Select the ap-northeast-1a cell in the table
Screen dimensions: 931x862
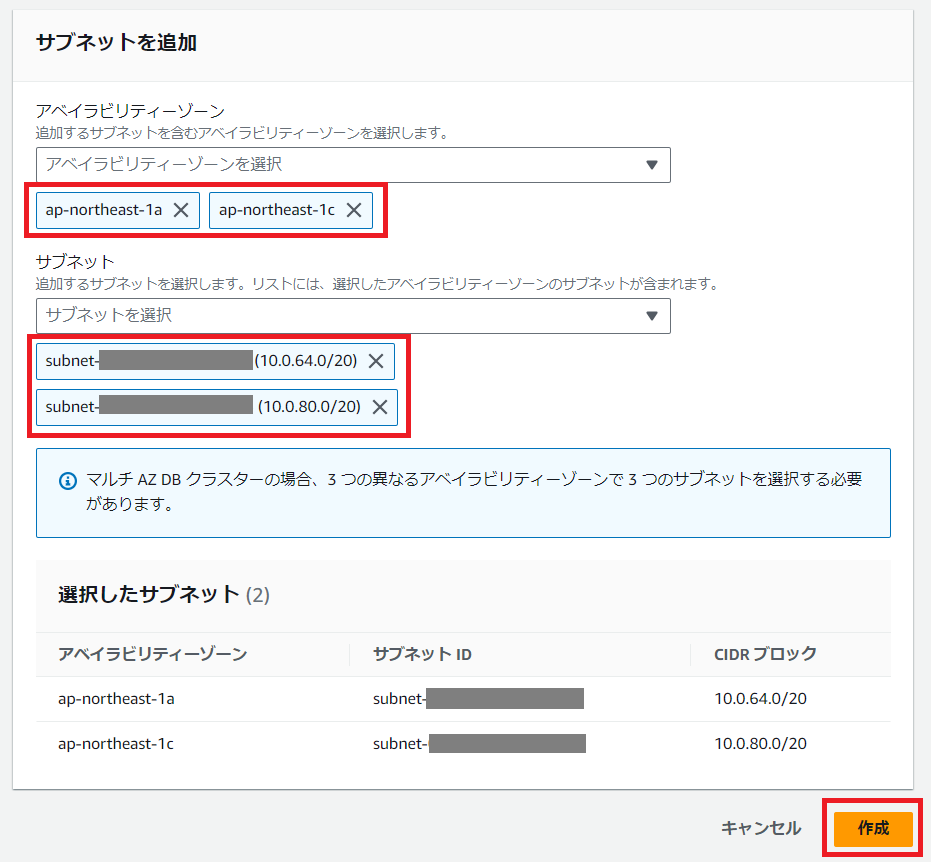tap(116, 698)
